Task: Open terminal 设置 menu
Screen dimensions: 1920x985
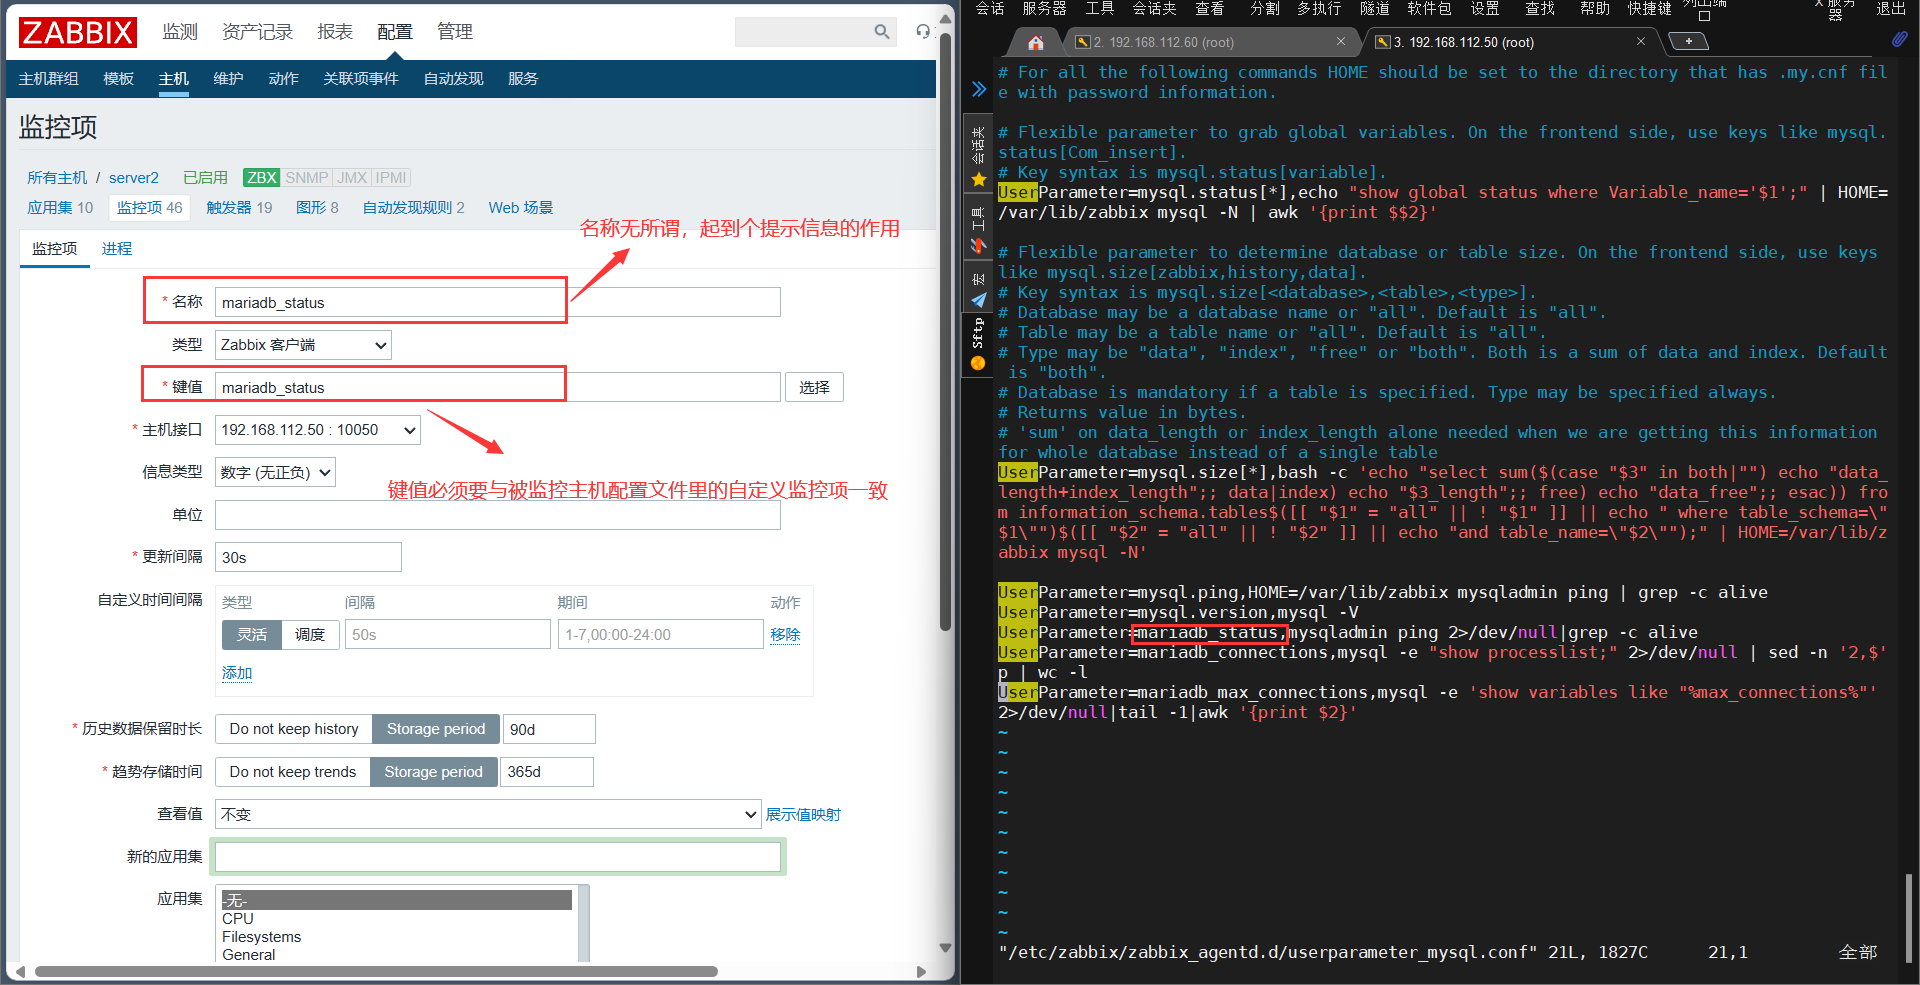Action: coord(1484,8)
